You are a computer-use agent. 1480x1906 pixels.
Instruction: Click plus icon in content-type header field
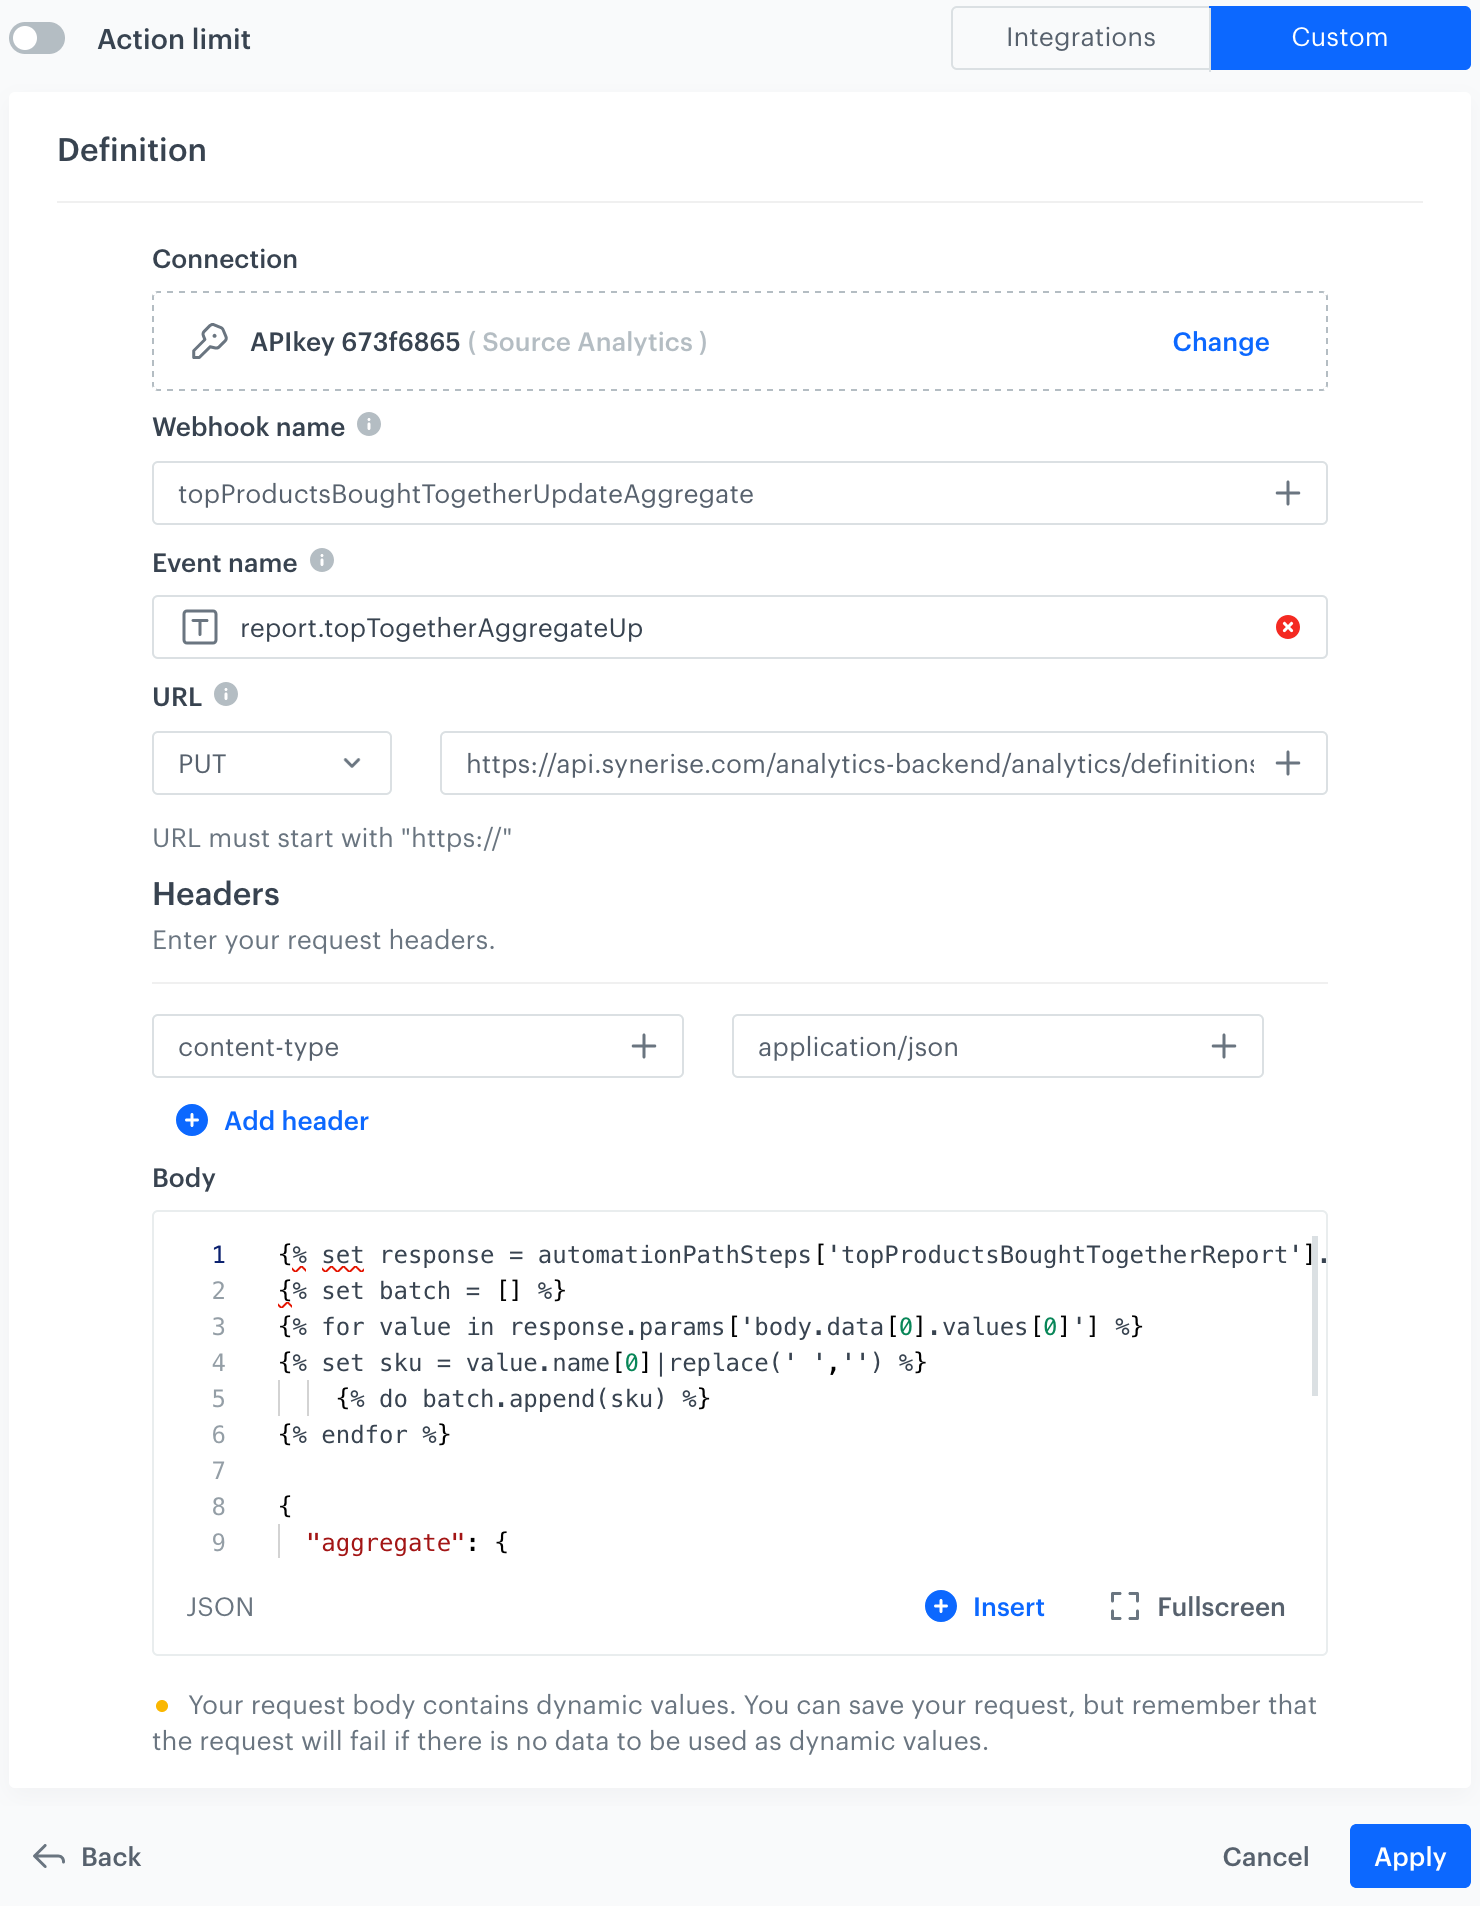click(644, 1046)
